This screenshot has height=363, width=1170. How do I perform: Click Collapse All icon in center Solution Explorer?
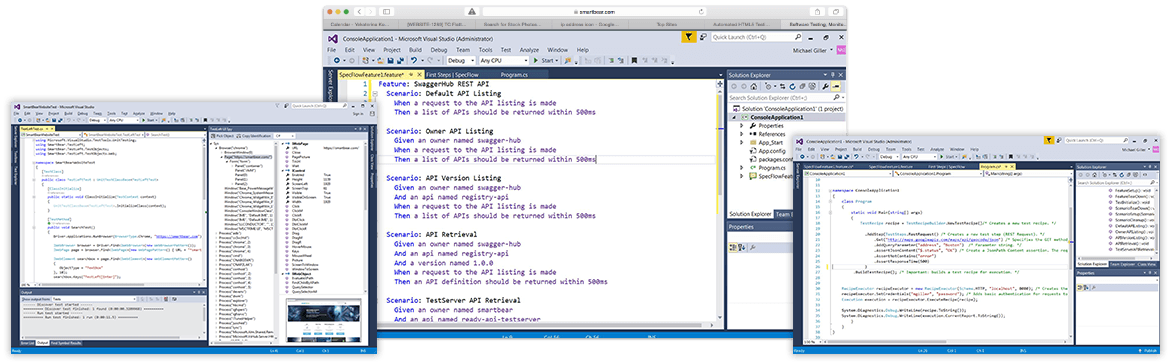(802, 87)
